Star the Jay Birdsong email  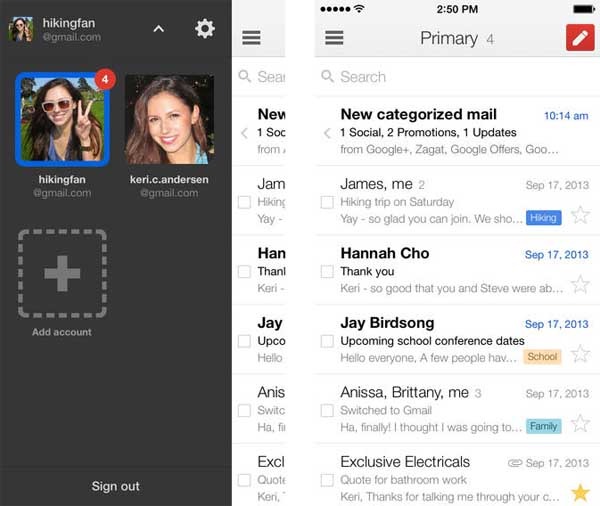[x=580, y=354]
